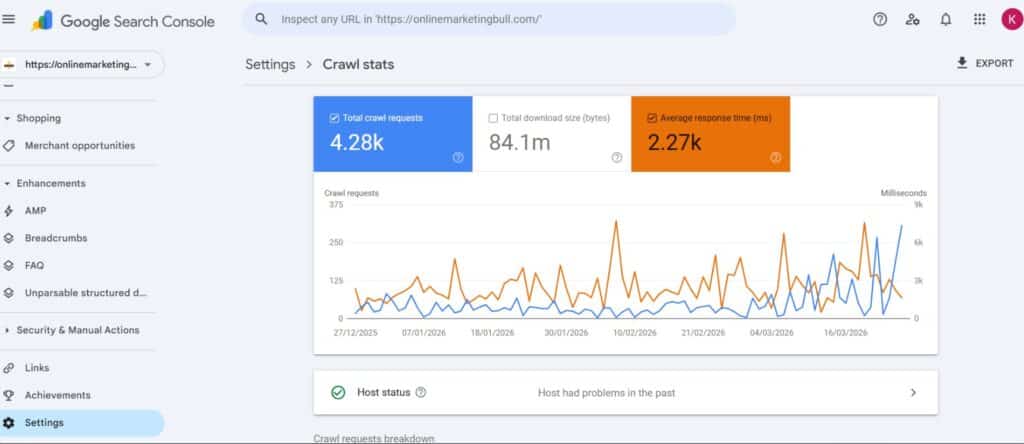Collapse the Shopping section
Image resolution: width=1024 pixels, height=444 pixels.
tap(7, 119)
